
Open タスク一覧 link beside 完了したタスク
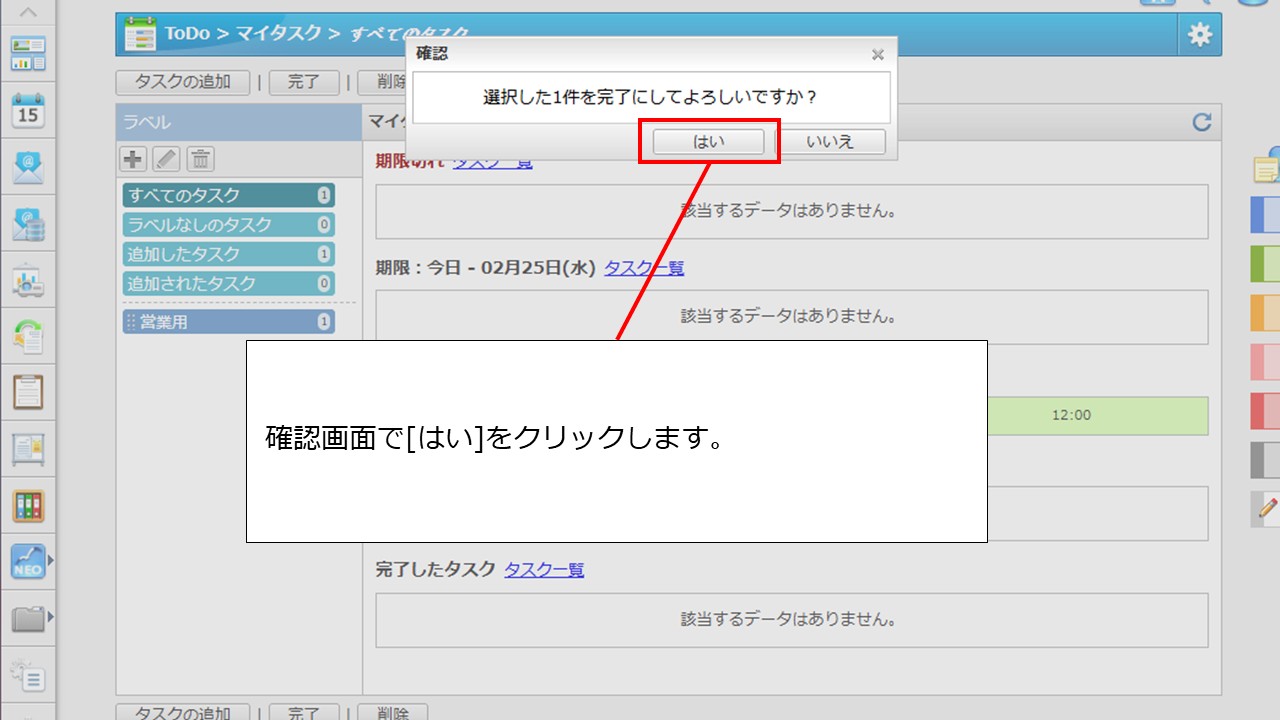click(544, 570)
